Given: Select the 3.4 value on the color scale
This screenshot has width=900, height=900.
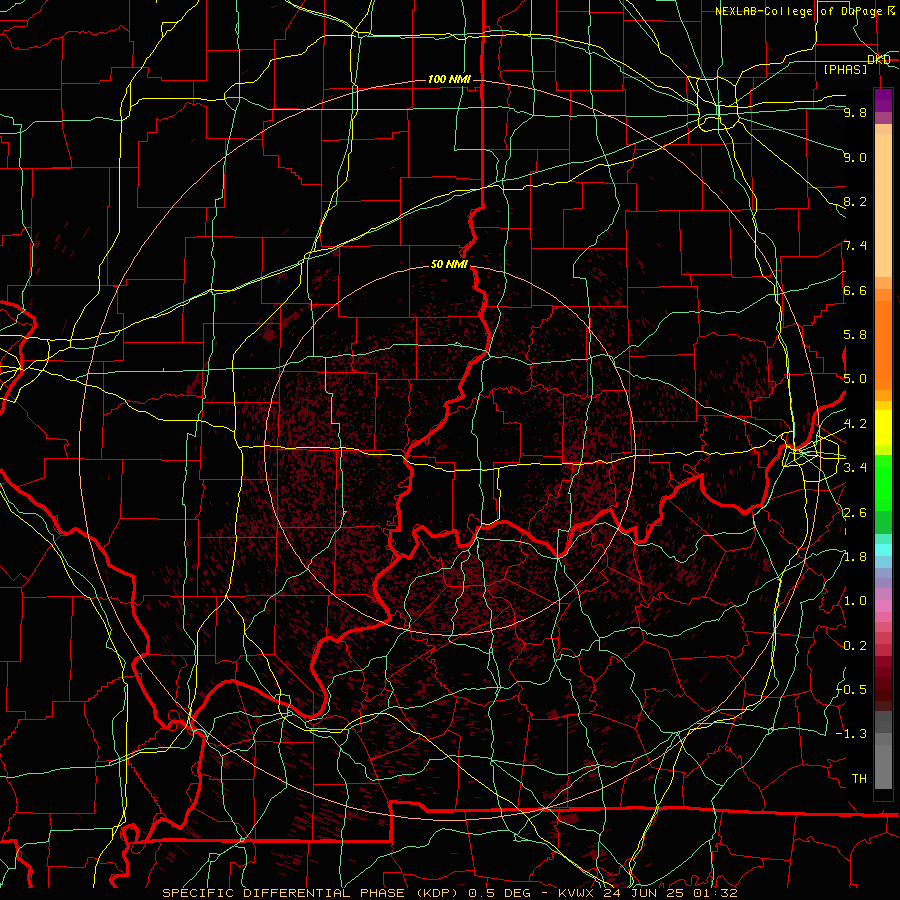Looking at the screenshot, I should coord(855,468).
